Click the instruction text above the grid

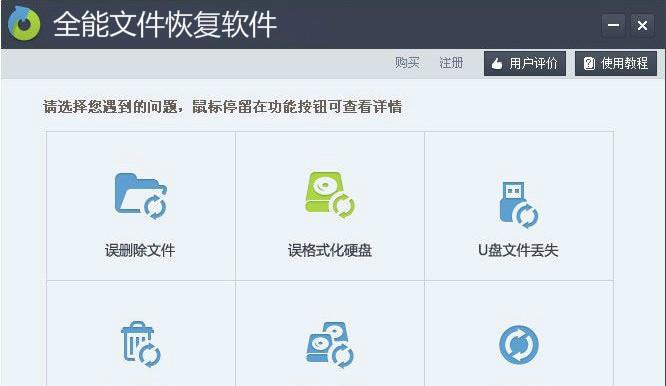tap(223, 107)
